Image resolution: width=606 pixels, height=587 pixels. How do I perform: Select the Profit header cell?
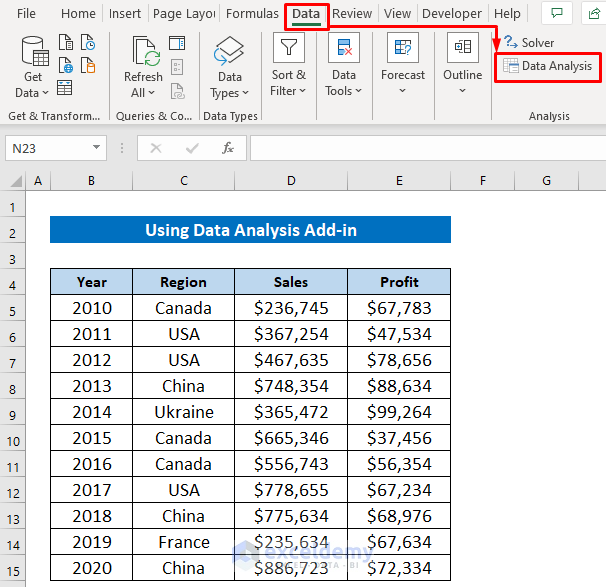pos(399,282)
